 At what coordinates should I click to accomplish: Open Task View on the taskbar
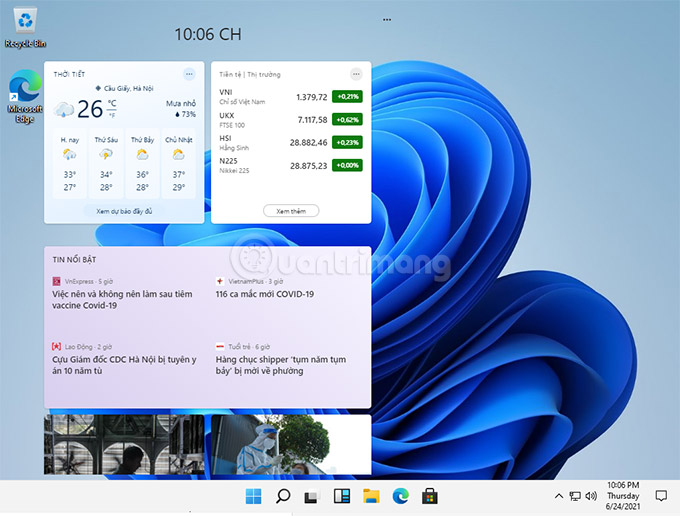312,496
